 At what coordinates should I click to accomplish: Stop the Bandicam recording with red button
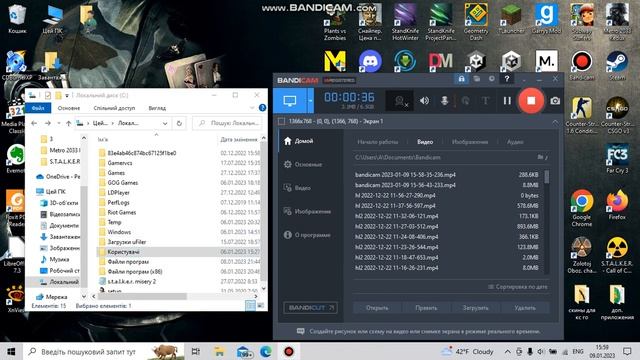531,100
